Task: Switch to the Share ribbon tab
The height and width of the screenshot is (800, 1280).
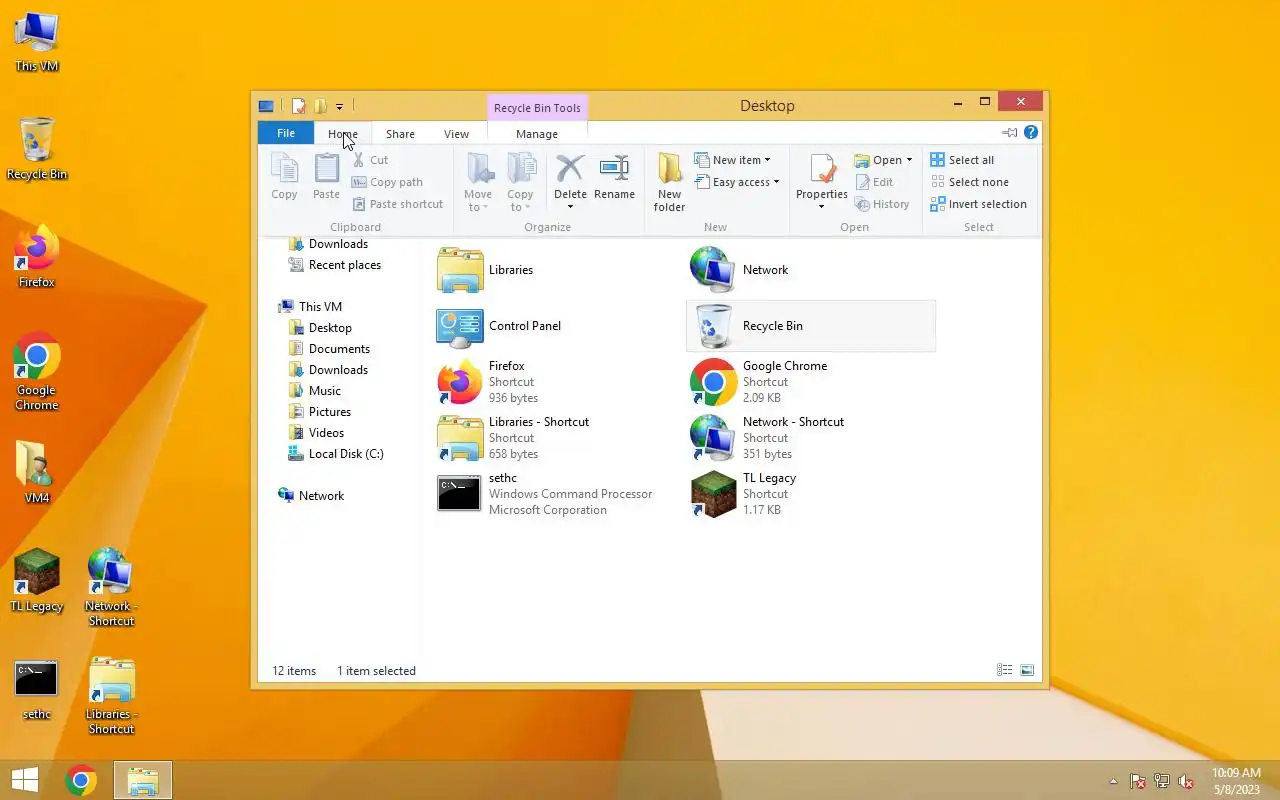Action: [400, 133]
